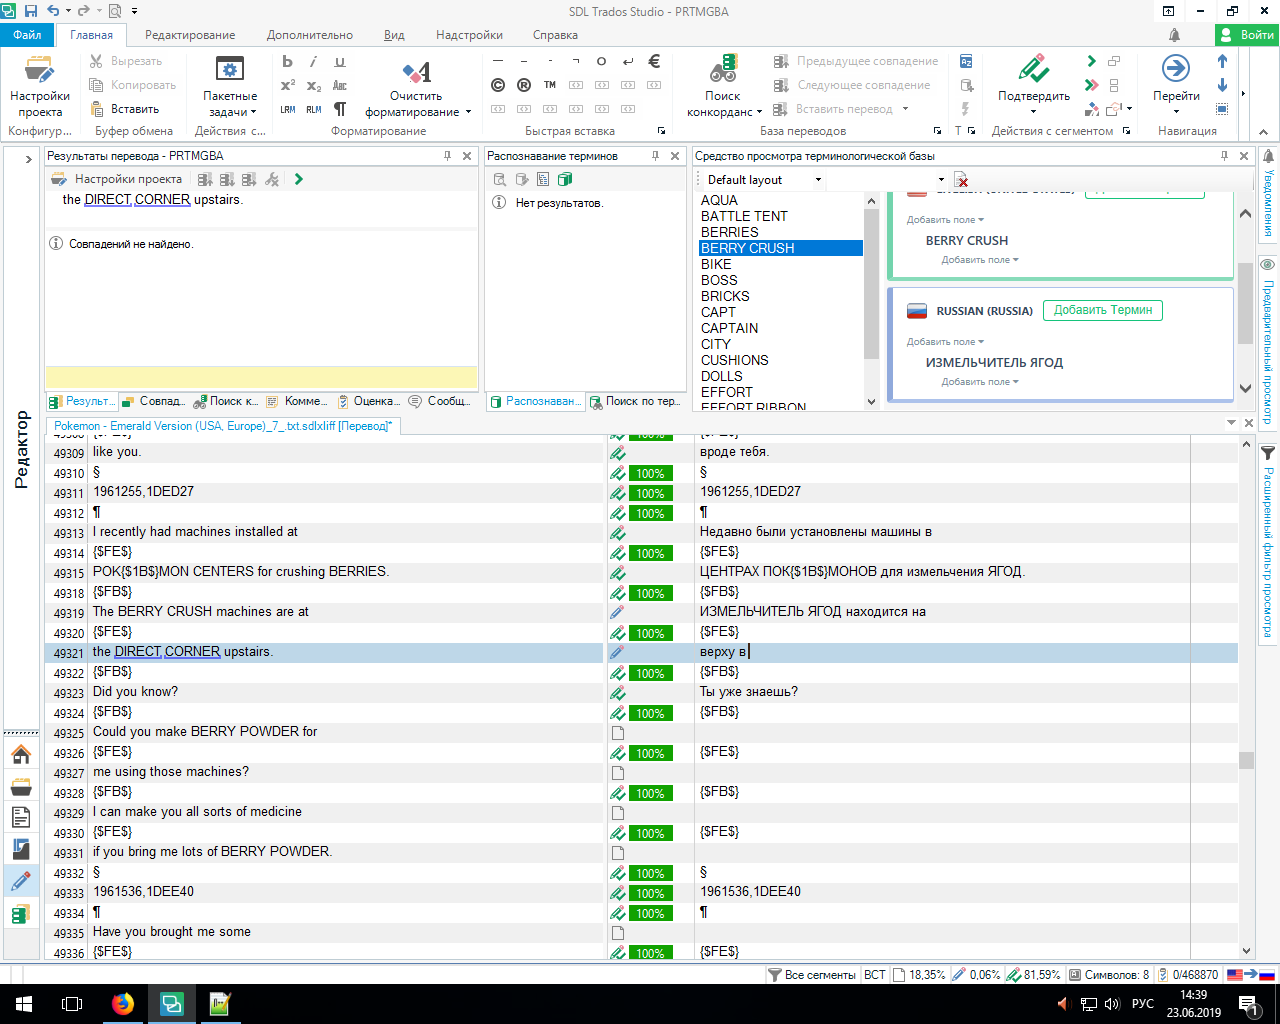Launch Firefox from the taskbar
The height and width of the screenshot is (1024, 1280).
(123, 1004)
